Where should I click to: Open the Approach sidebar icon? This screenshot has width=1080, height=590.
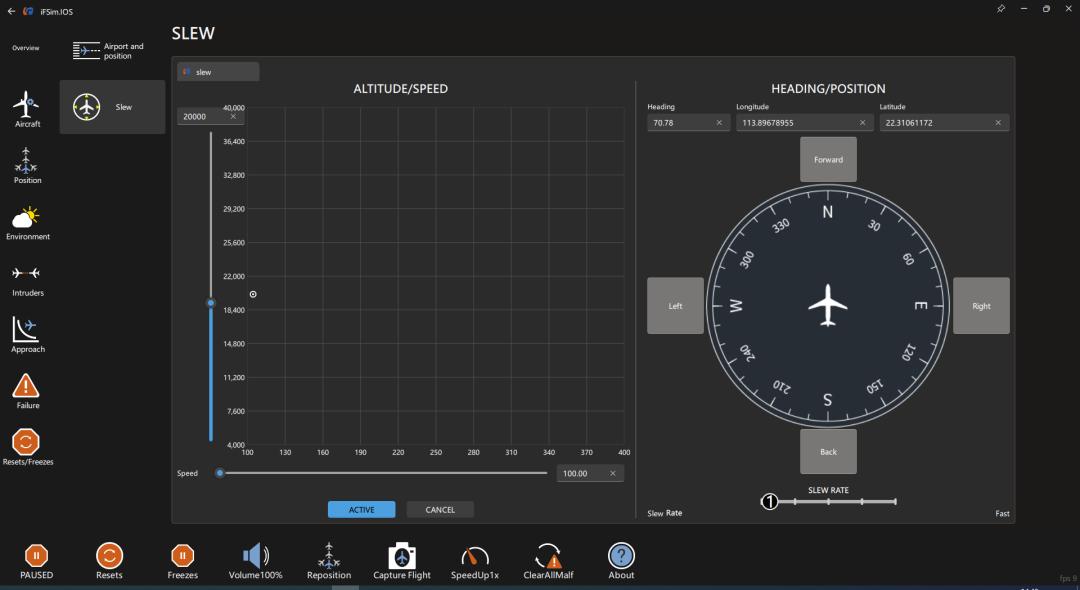[27, 330]
